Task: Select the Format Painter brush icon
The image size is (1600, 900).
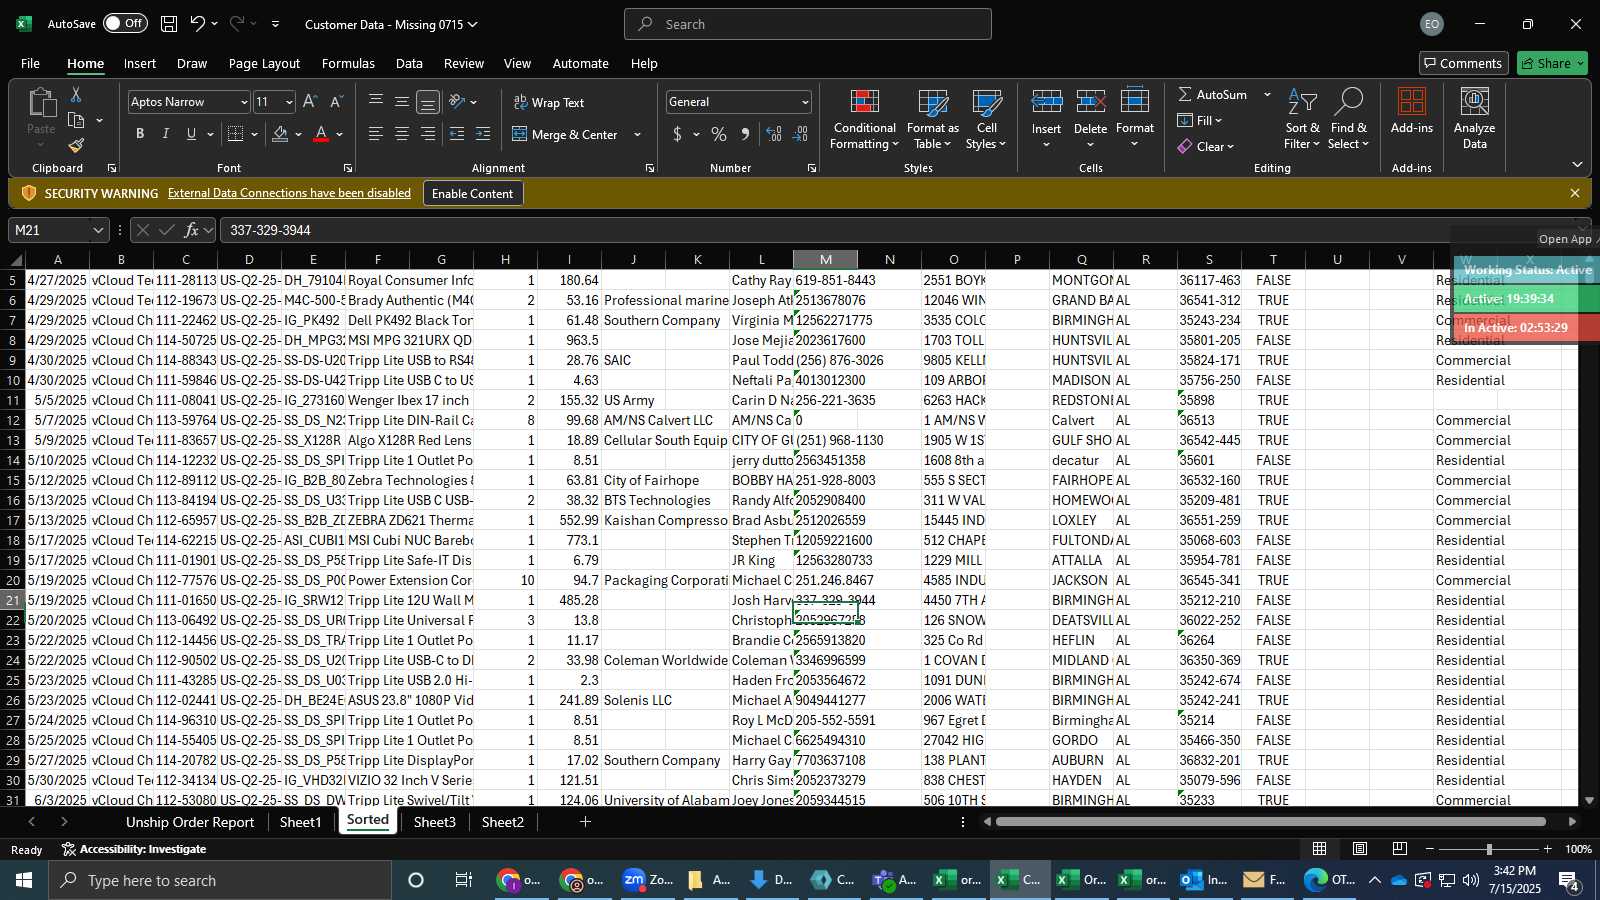Action: (76, 145)
